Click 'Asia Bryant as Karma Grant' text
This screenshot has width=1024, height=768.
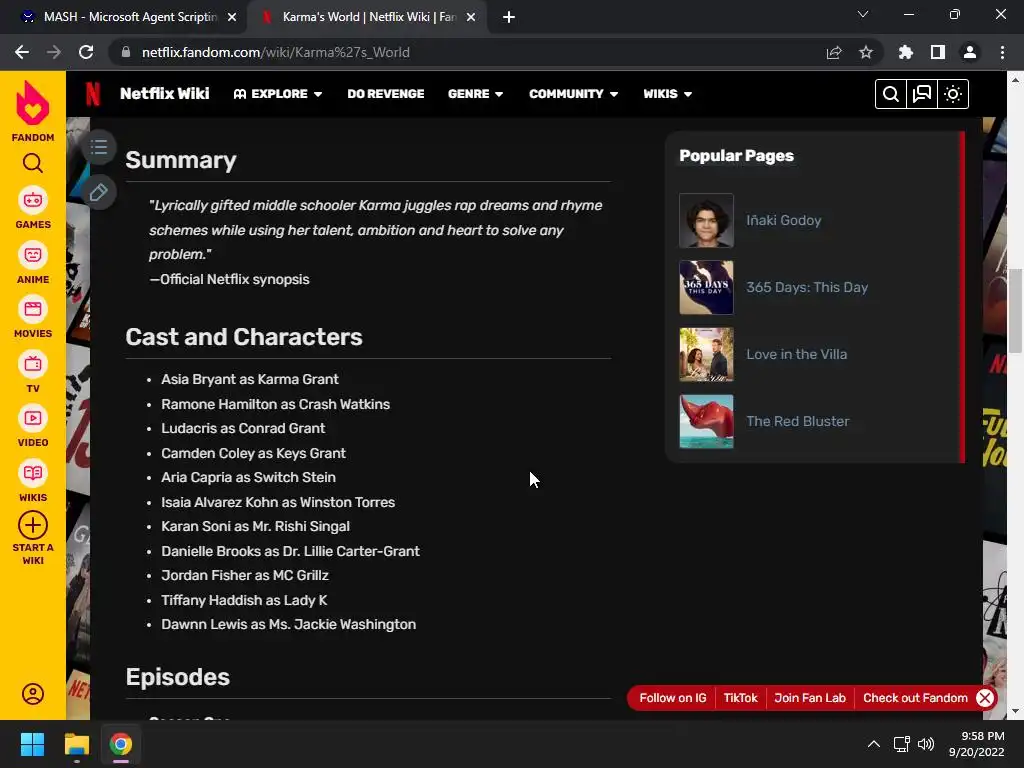[x=249, y=379]
